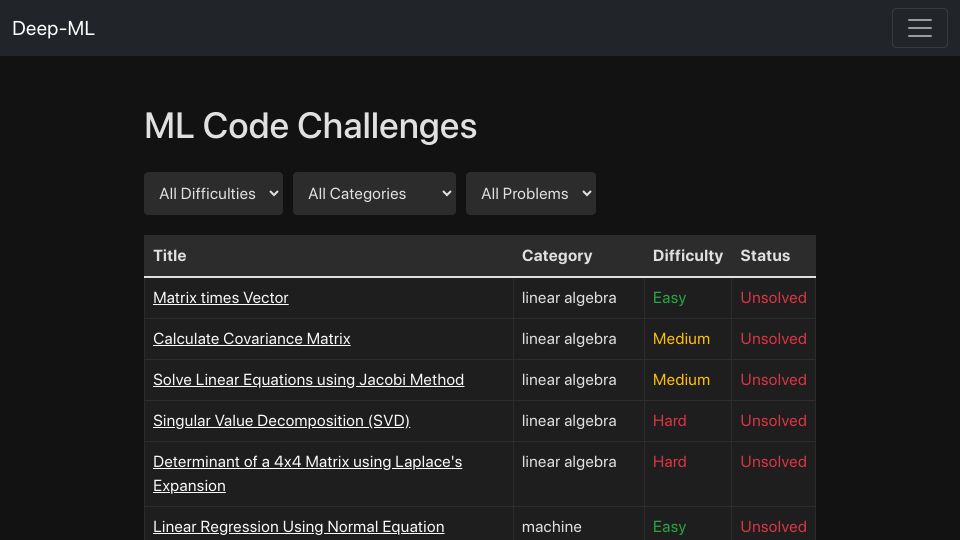This screenshot has width=960, height=540.
Task: Click linear algebra category in SVD row
Action: 569,421
